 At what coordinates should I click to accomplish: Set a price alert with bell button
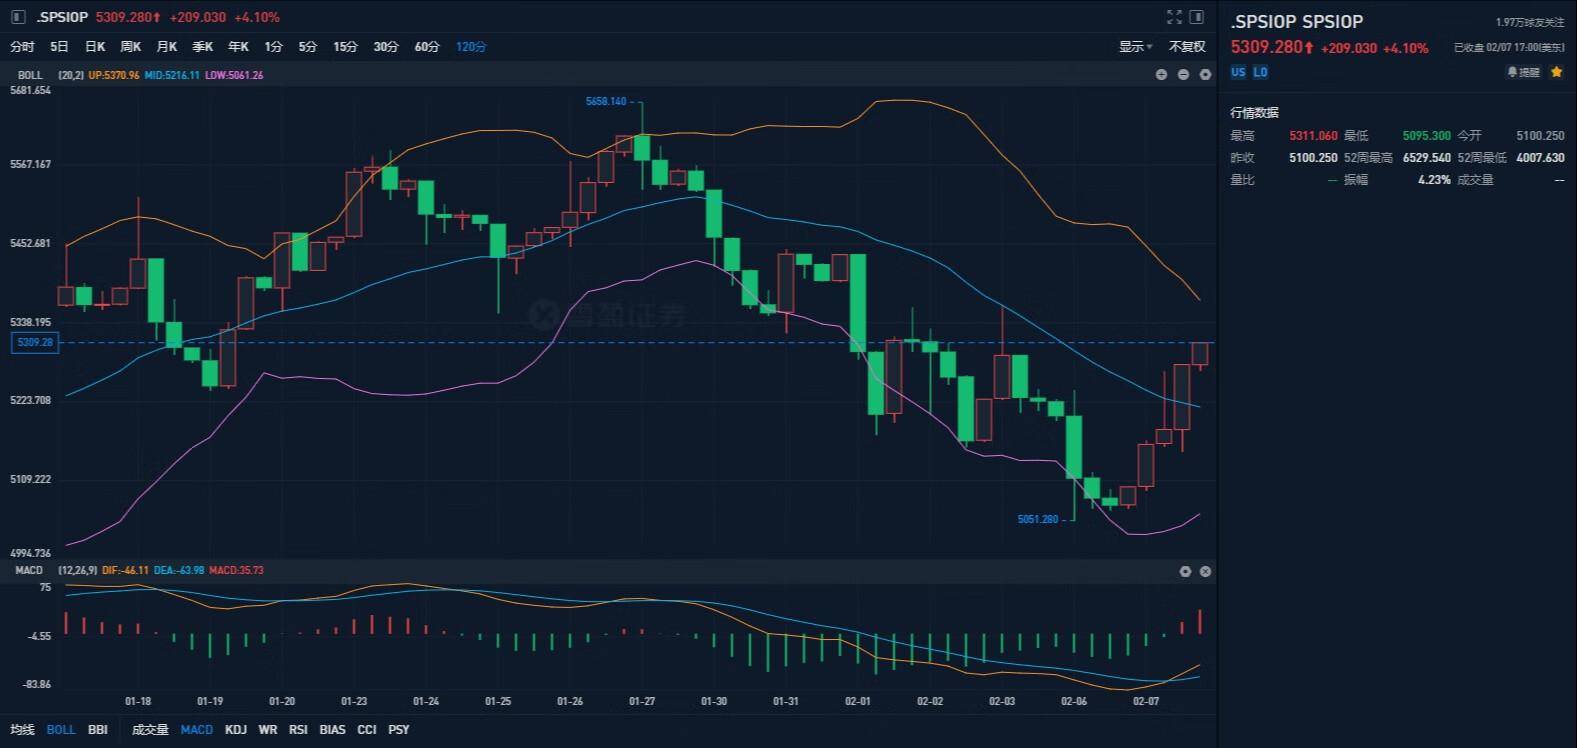pyautogui.click(x=1524, y=72)
